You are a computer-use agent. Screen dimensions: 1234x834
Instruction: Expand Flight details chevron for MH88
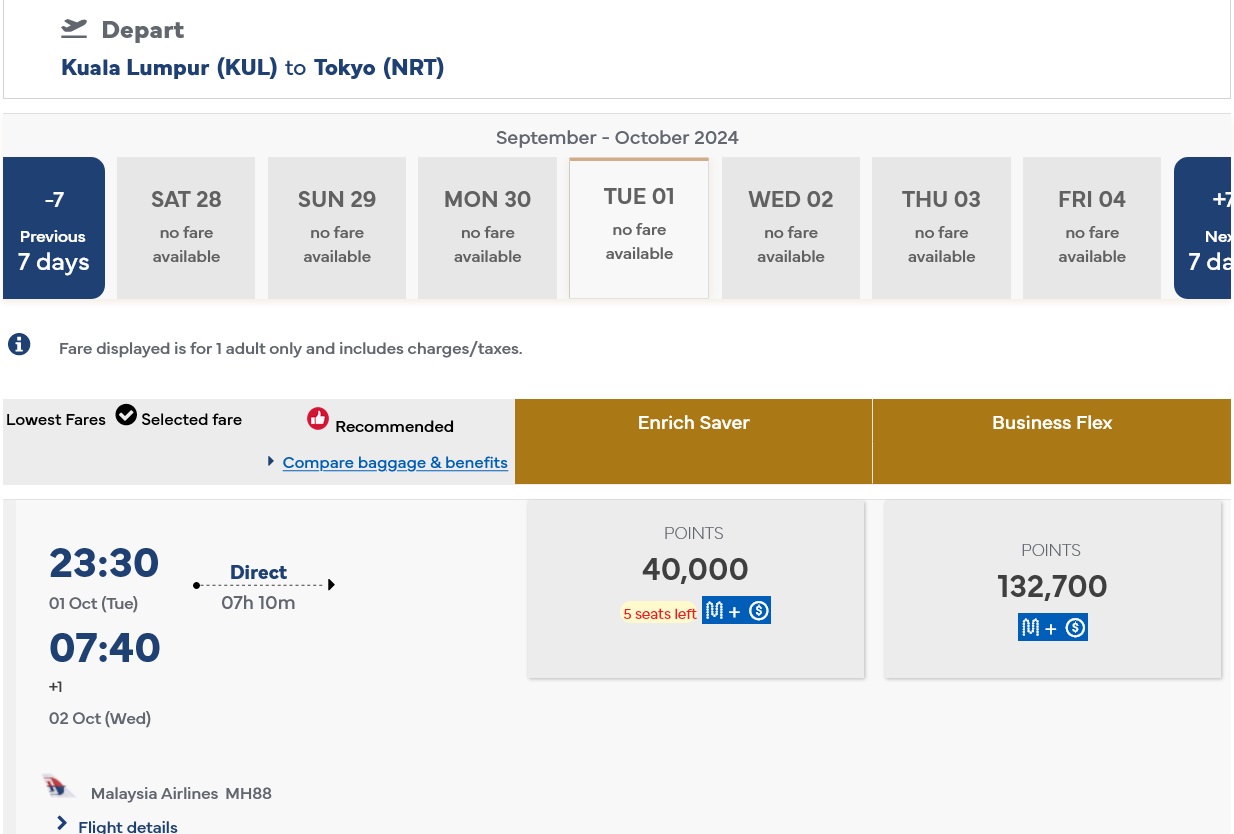(x=62, y=823)
